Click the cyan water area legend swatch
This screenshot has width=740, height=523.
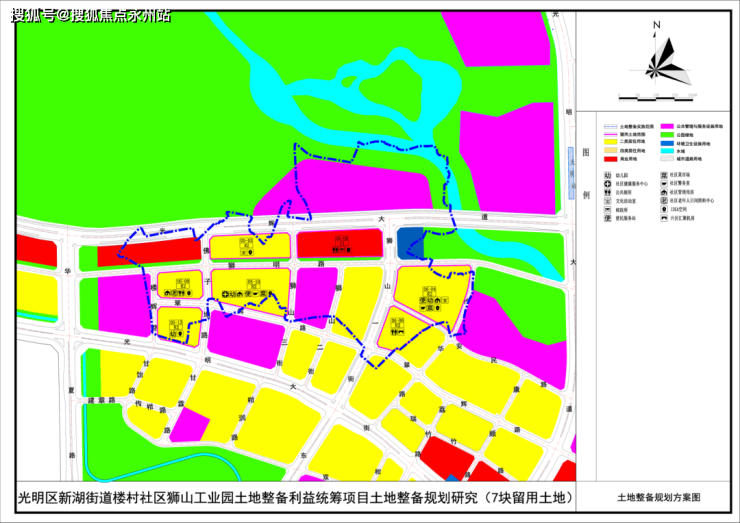[667, 151]
